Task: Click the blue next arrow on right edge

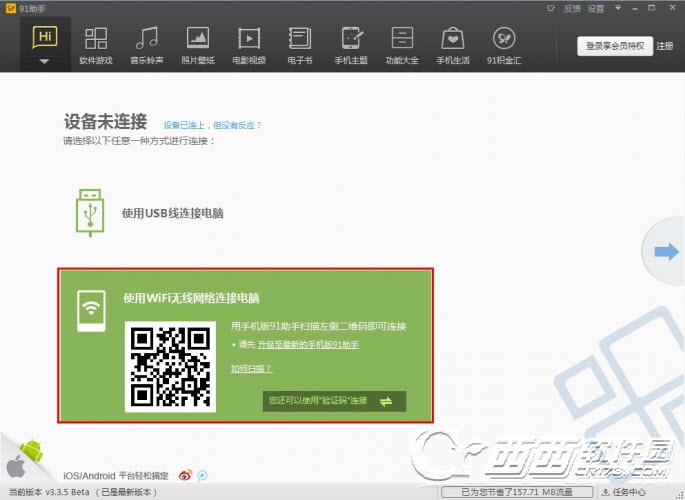Action: [x=667, y=252]
